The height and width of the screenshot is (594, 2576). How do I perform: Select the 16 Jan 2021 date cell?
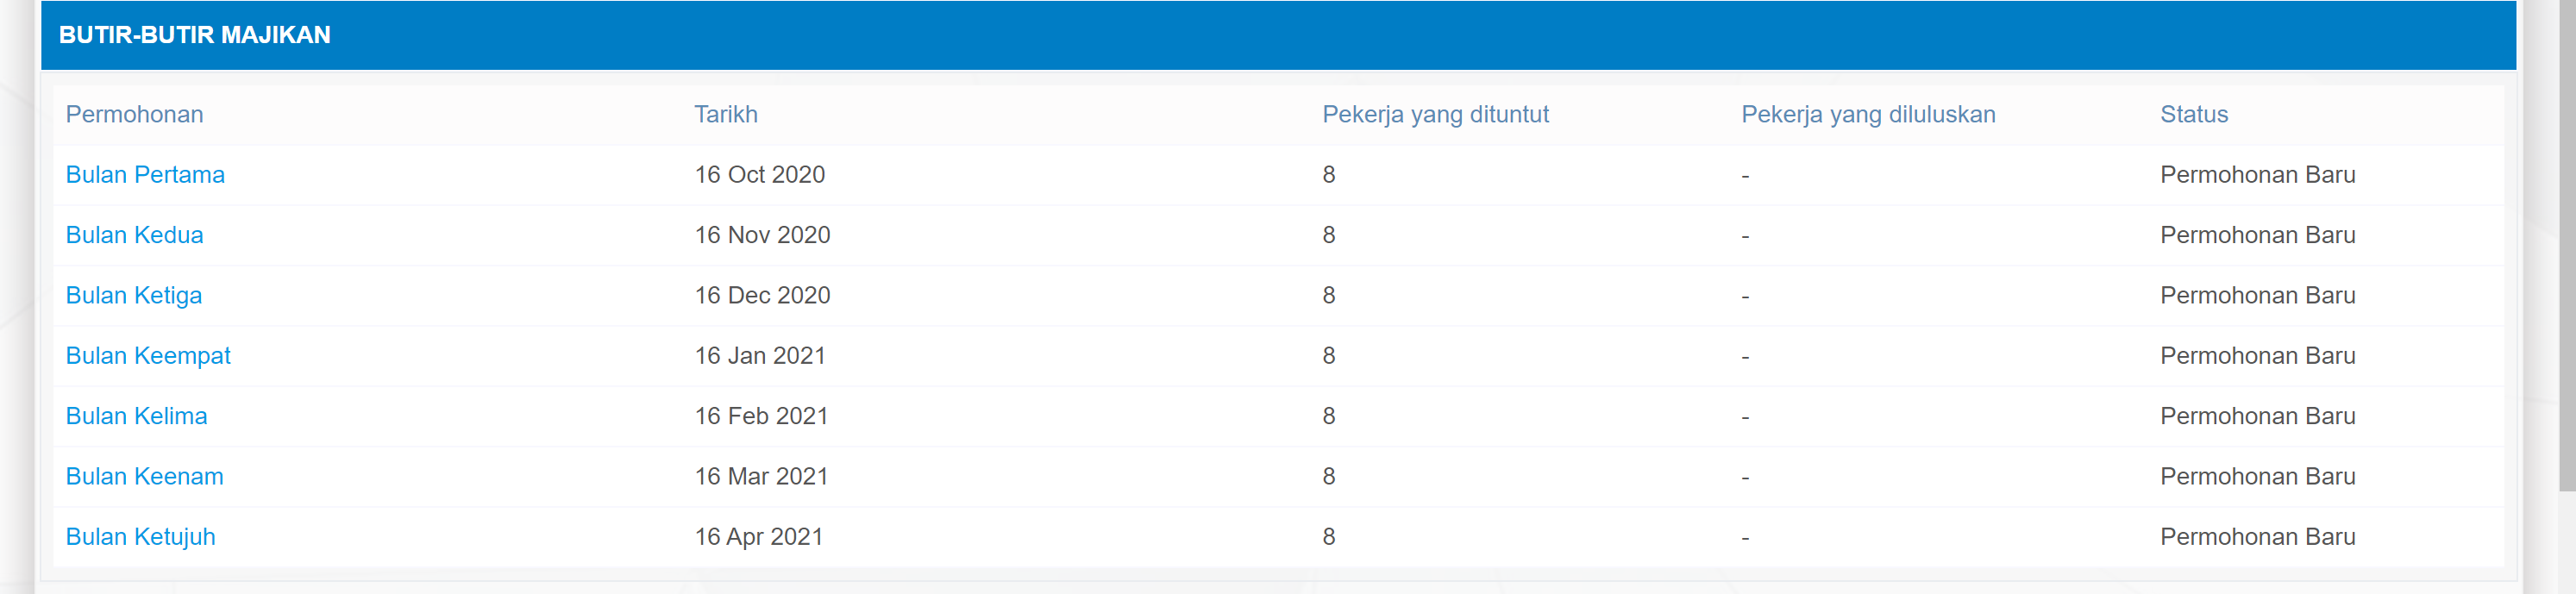759,356
